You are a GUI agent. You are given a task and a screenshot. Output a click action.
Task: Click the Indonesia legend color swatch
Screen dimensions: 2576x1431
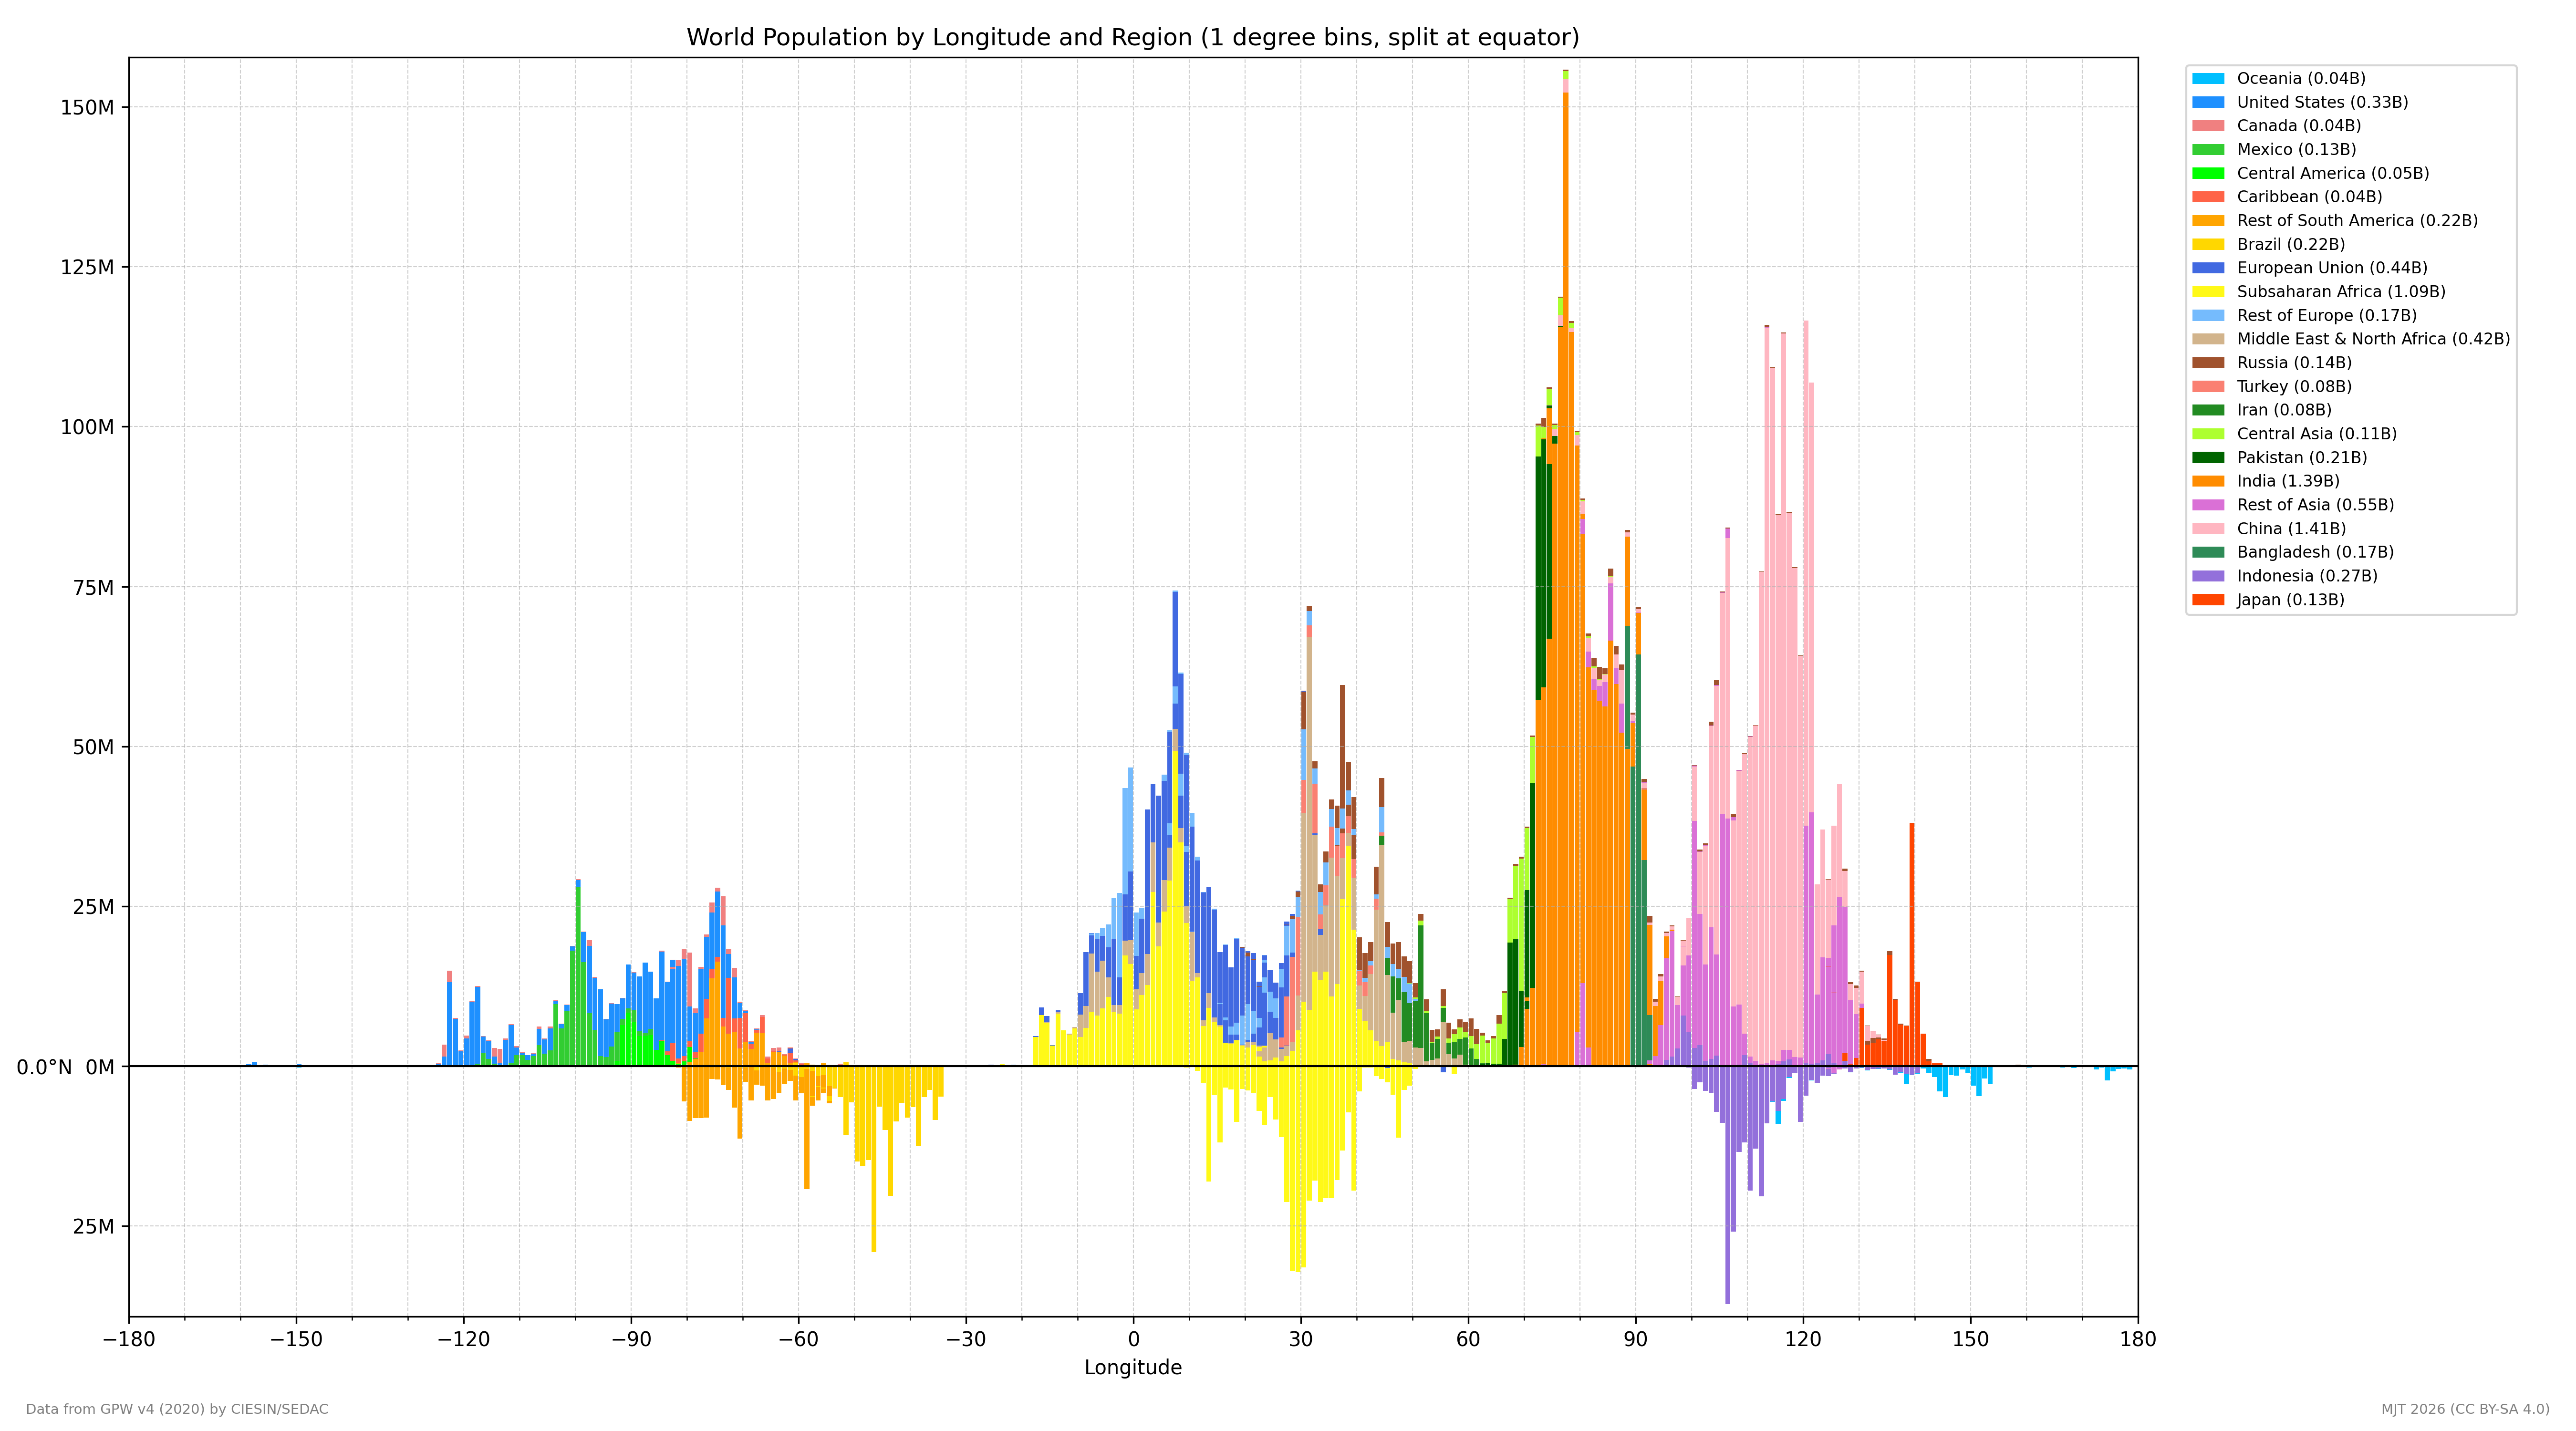[x=2208, y=576]
